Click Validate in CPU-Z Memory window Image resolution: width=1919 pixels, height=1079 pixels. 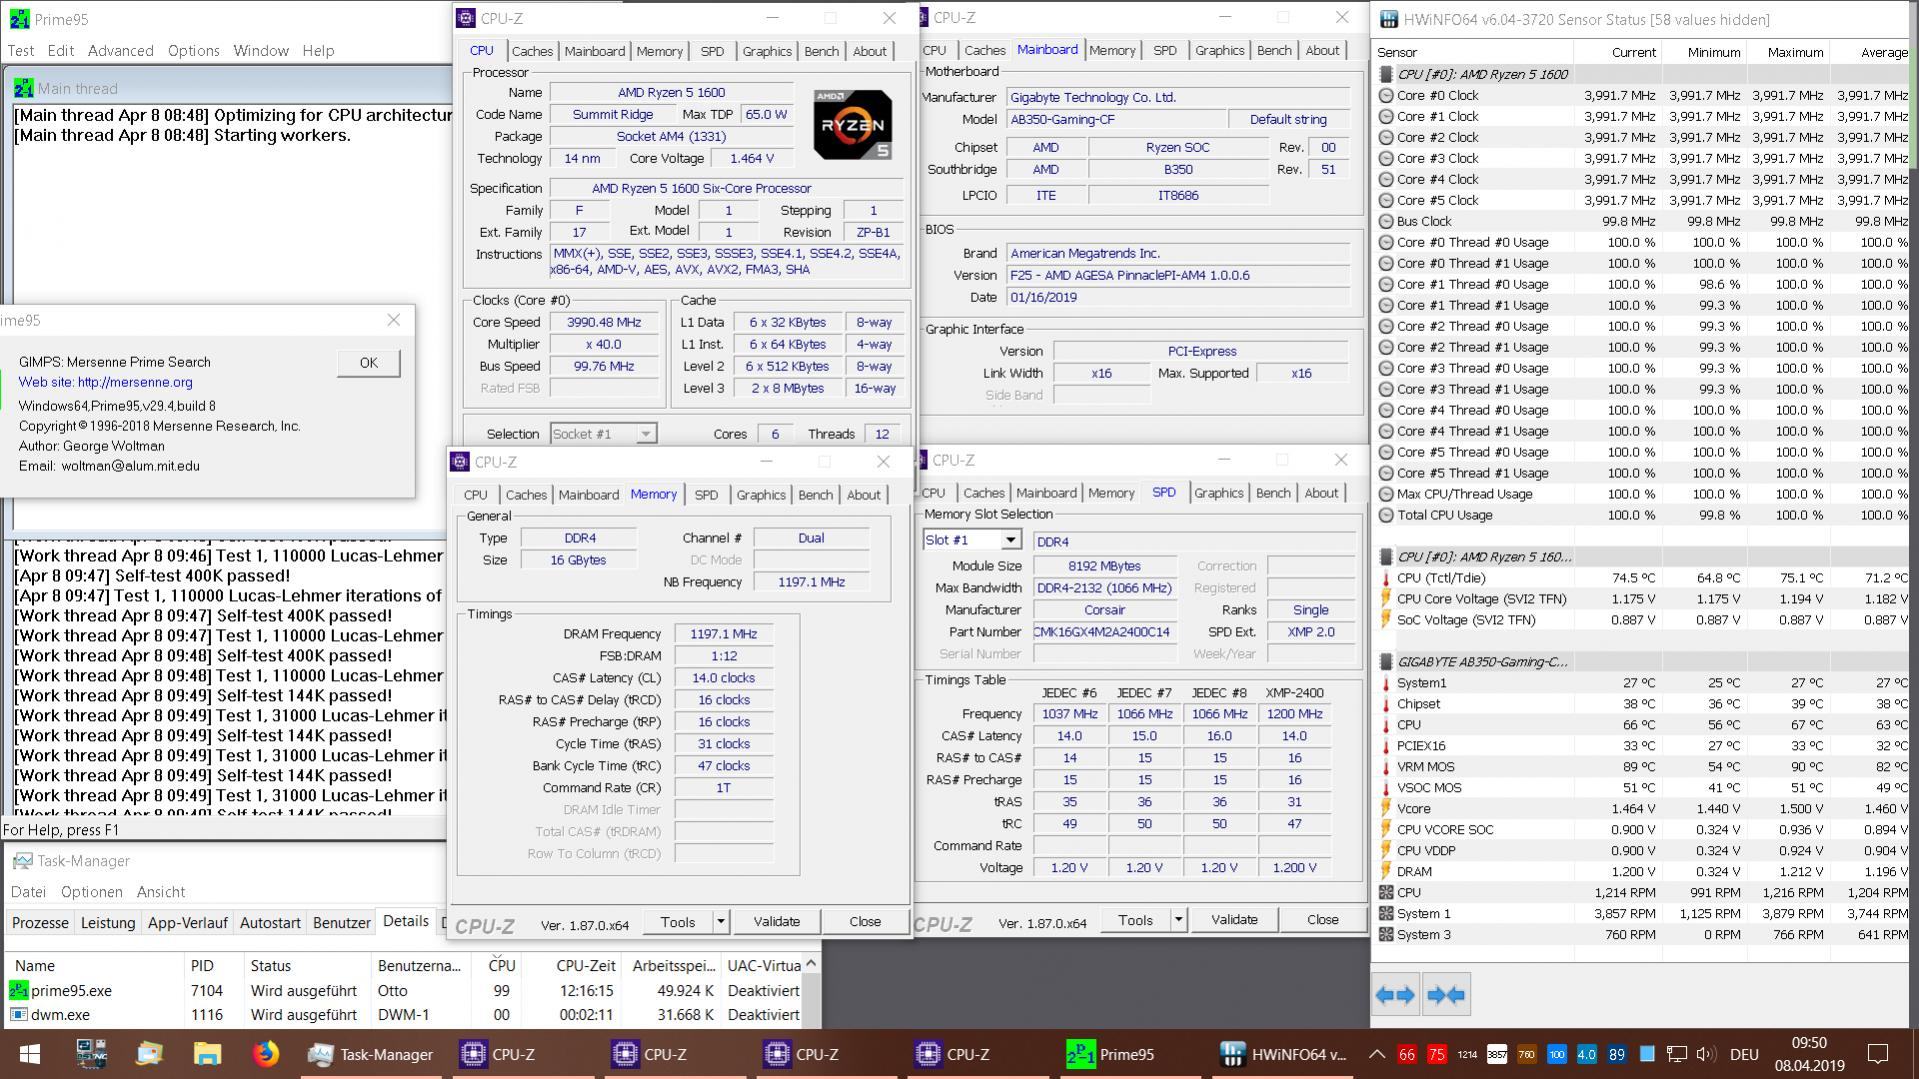click(x=776, y=922)
